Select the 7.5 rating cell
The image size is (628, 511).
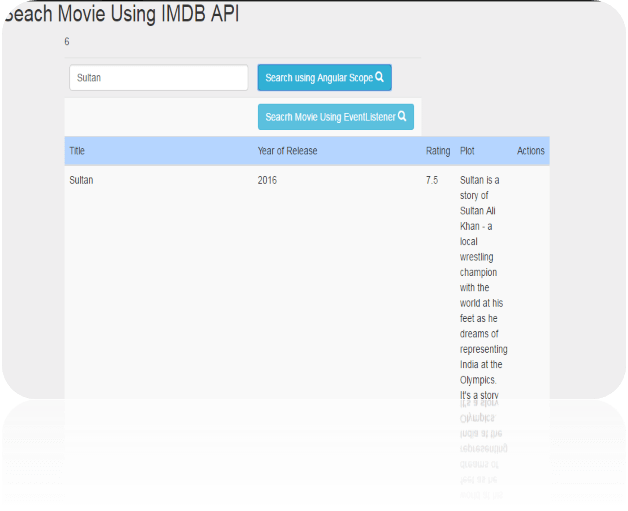(432, 180)
